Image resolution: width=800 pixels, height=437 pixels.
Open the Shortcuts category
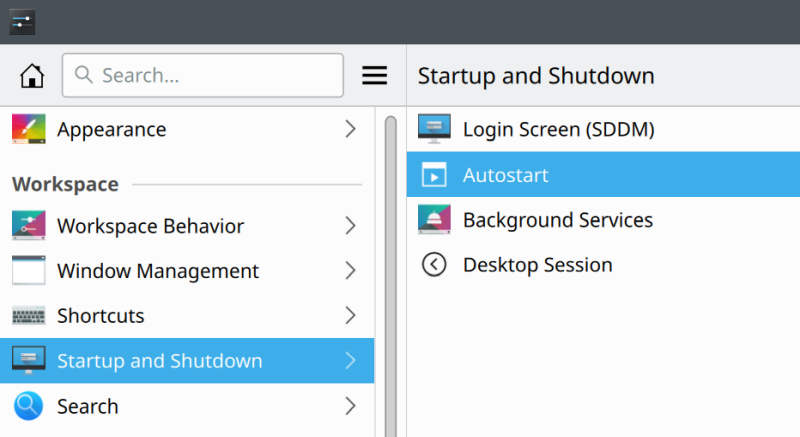[187, 316]
